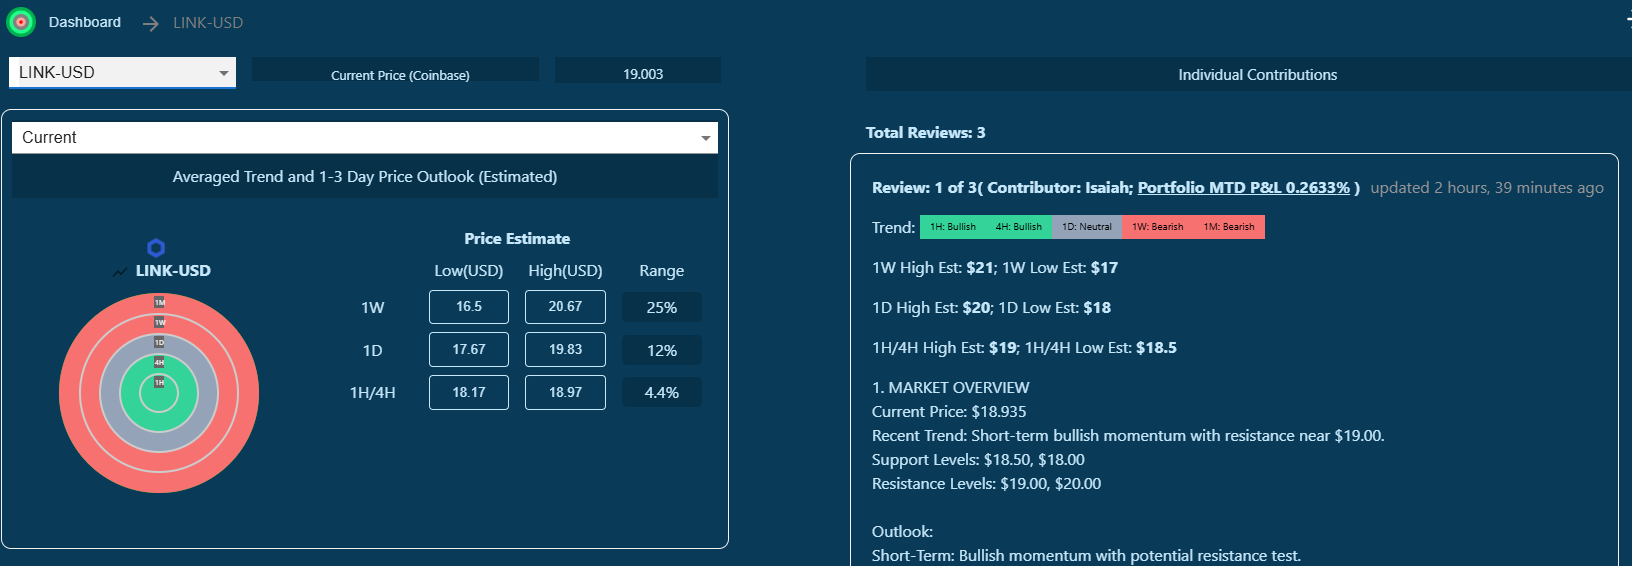This screenshot has width=1632, height=566.
Task: Open the Dashboard breadcrumb link
Action: click(85, 22)
